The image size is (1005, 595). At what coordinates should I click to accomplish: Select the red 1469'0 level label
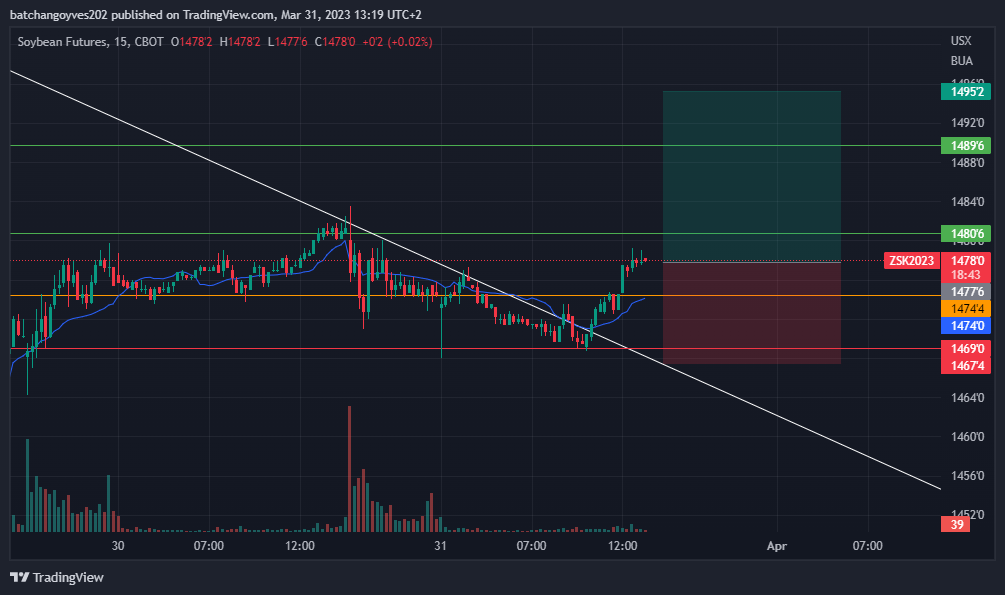click(x=966, y=349)
